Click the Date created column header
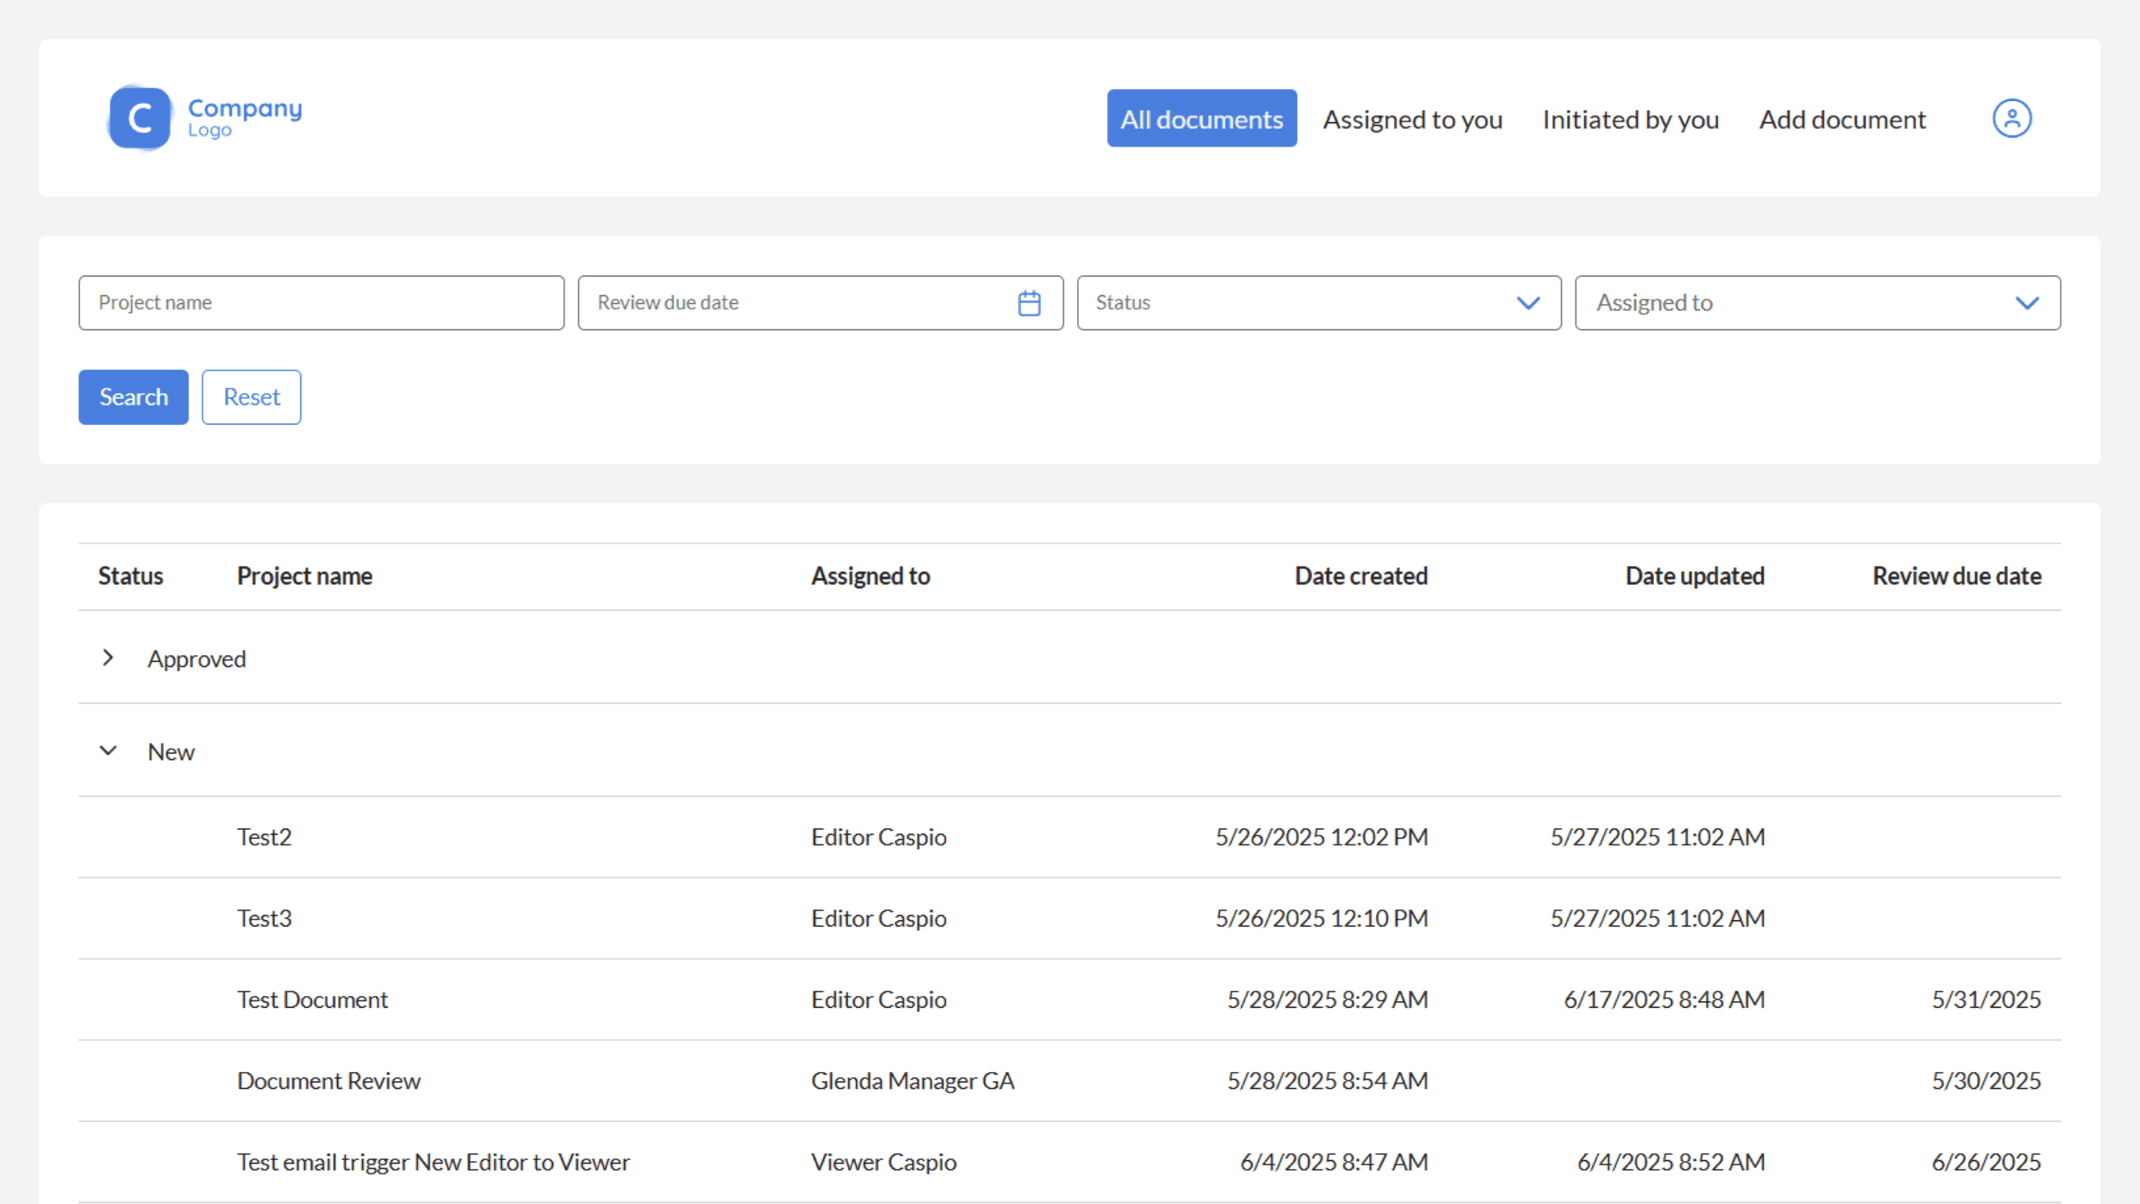This screenshot has width=2140, height=1204. [x=1361, y=575]
